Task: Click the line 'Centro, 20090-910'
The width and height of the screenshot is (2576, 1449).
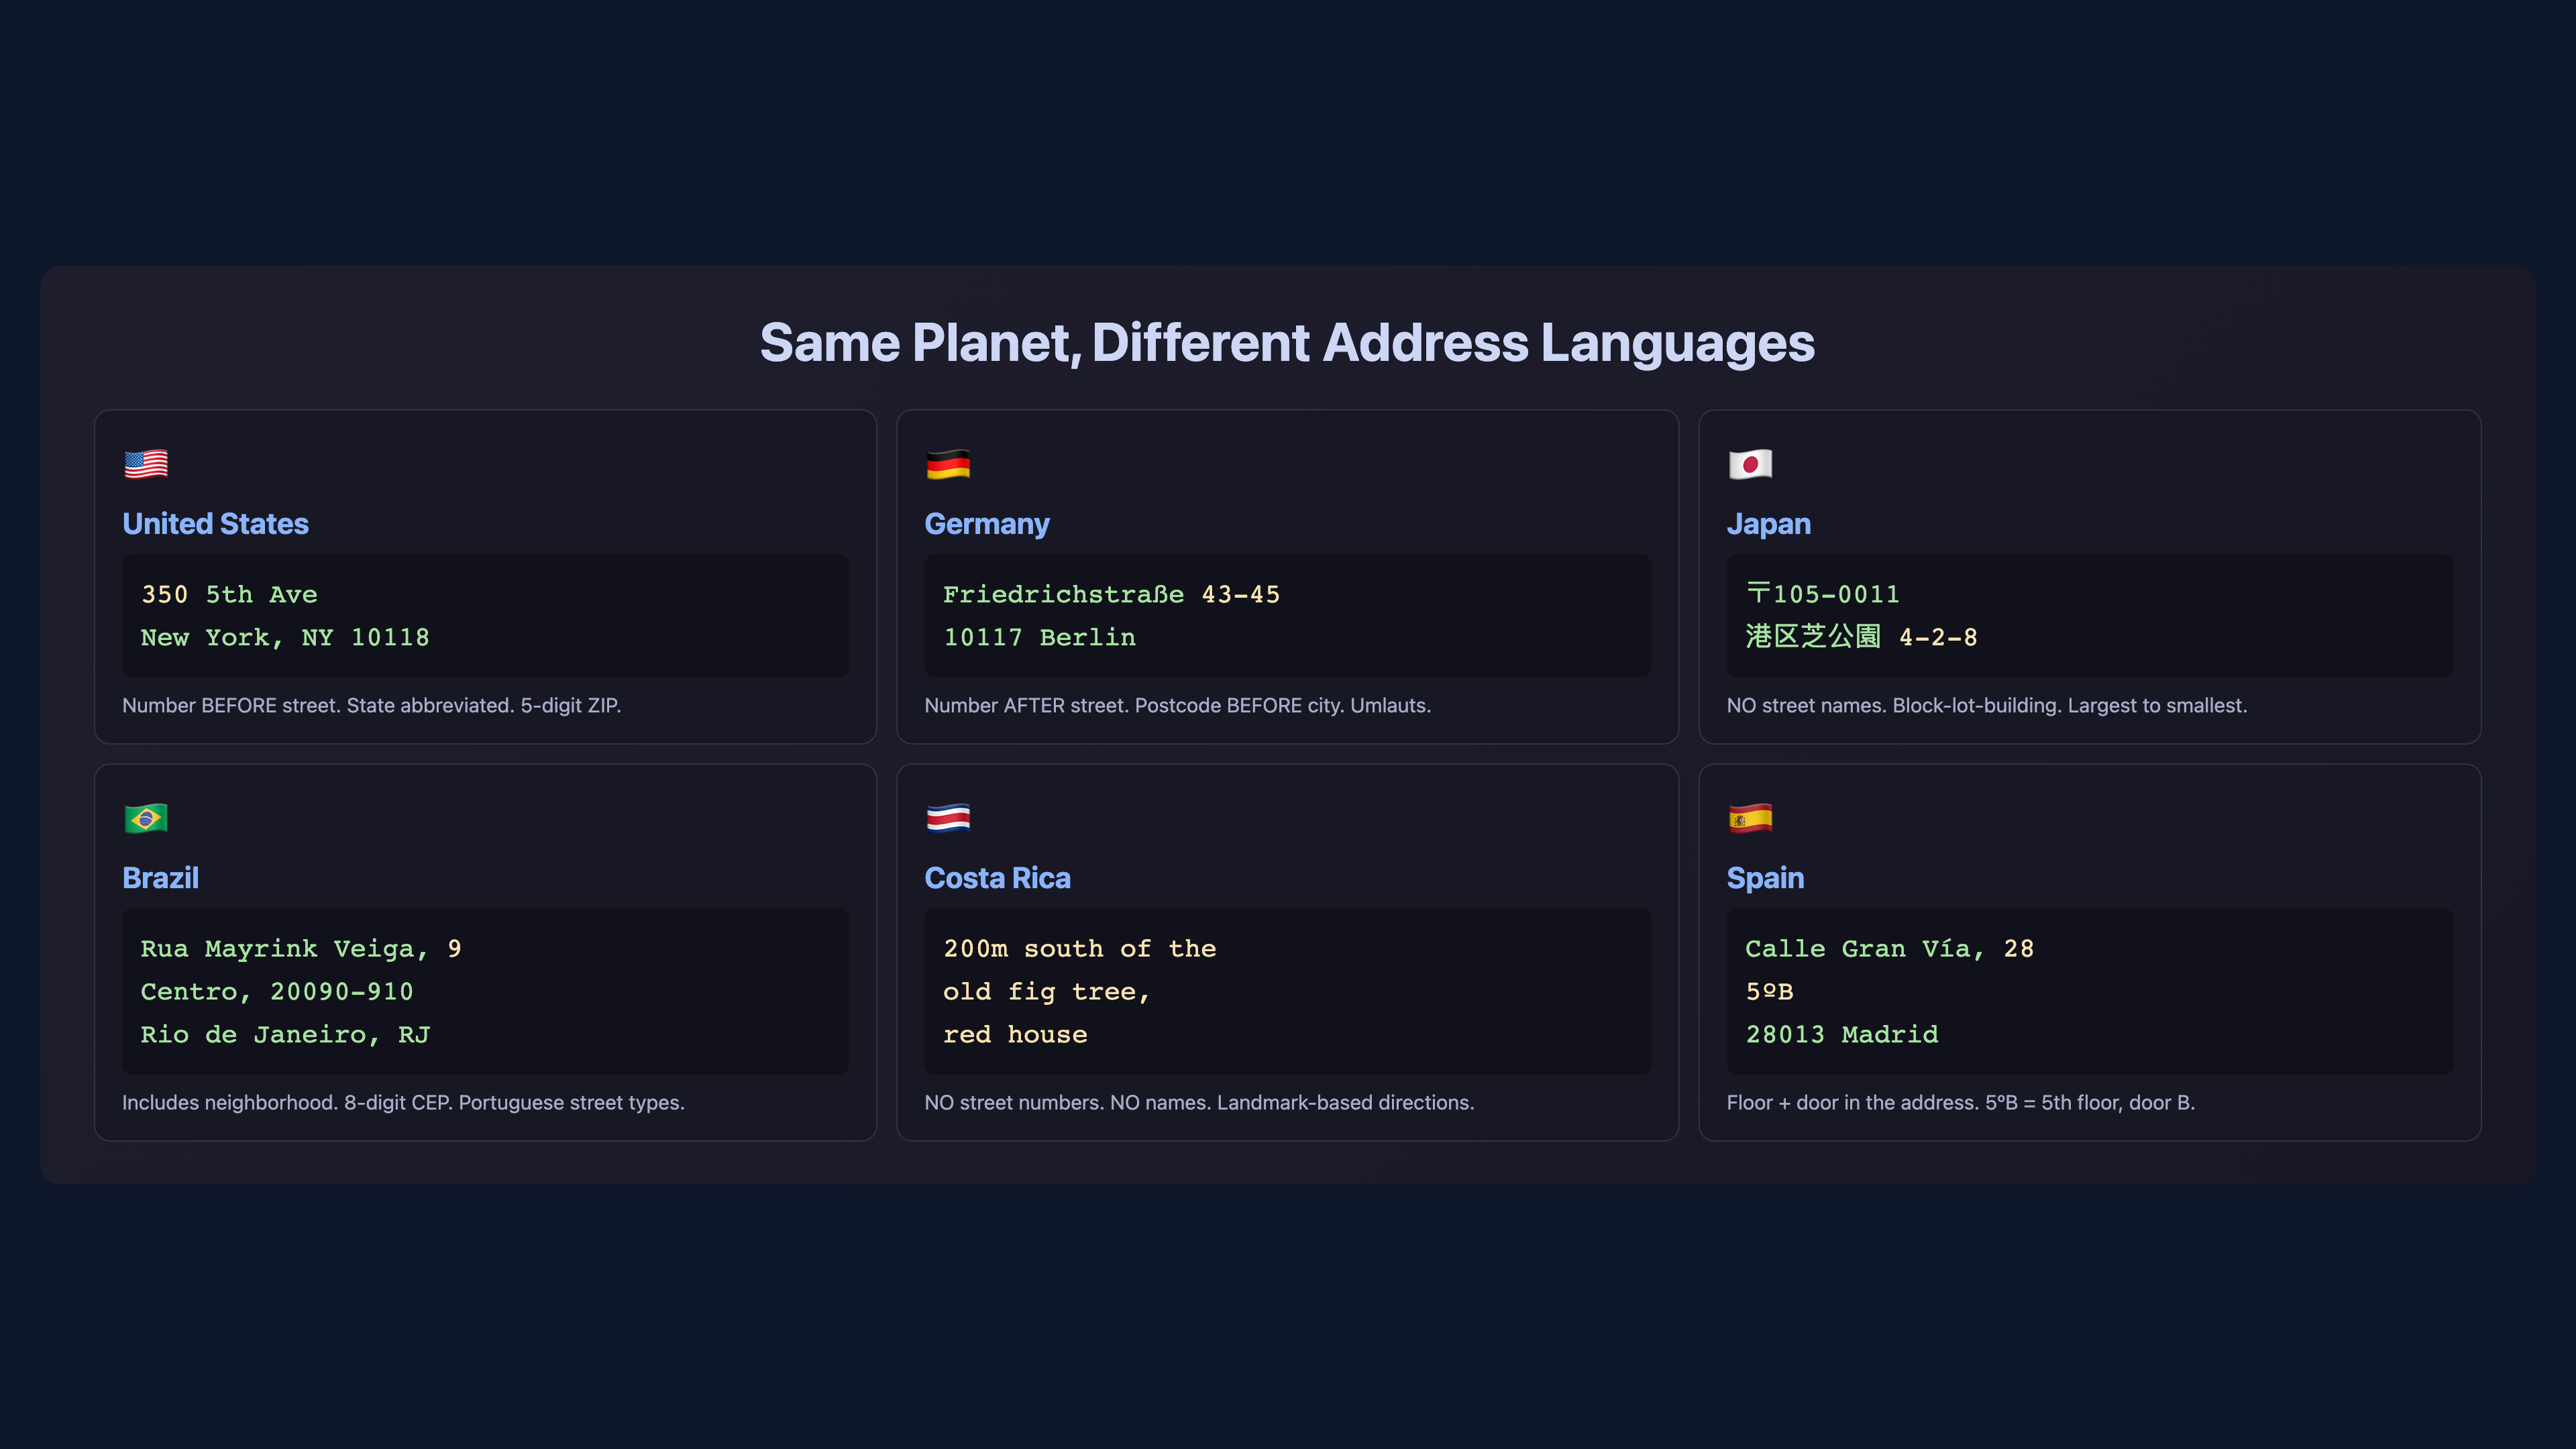Action: coord(277,992)
